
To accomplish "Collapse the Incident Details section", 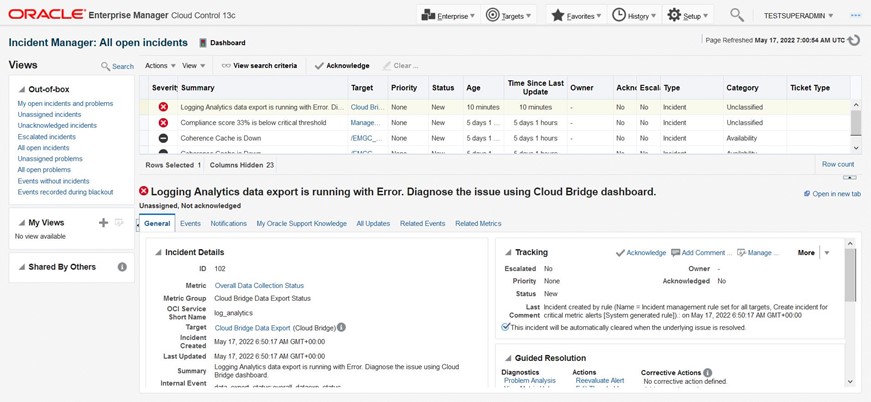I will pos(158,253).
